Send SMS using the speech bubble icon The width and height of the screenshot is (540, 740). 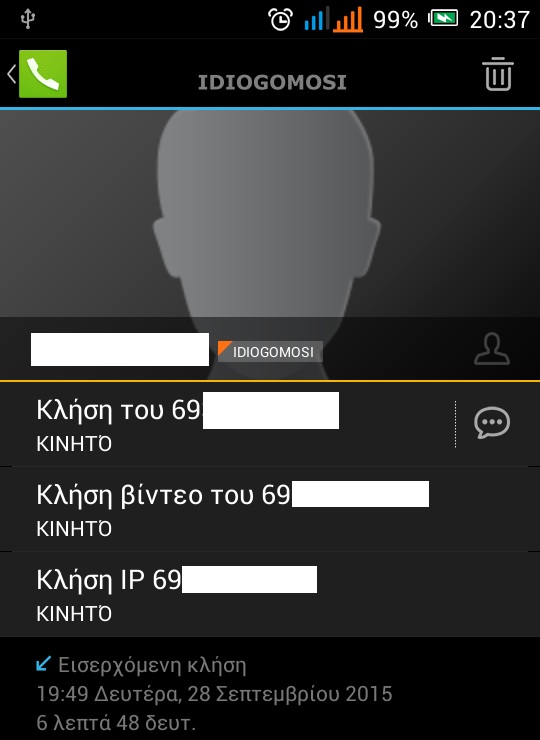point(492,423)
